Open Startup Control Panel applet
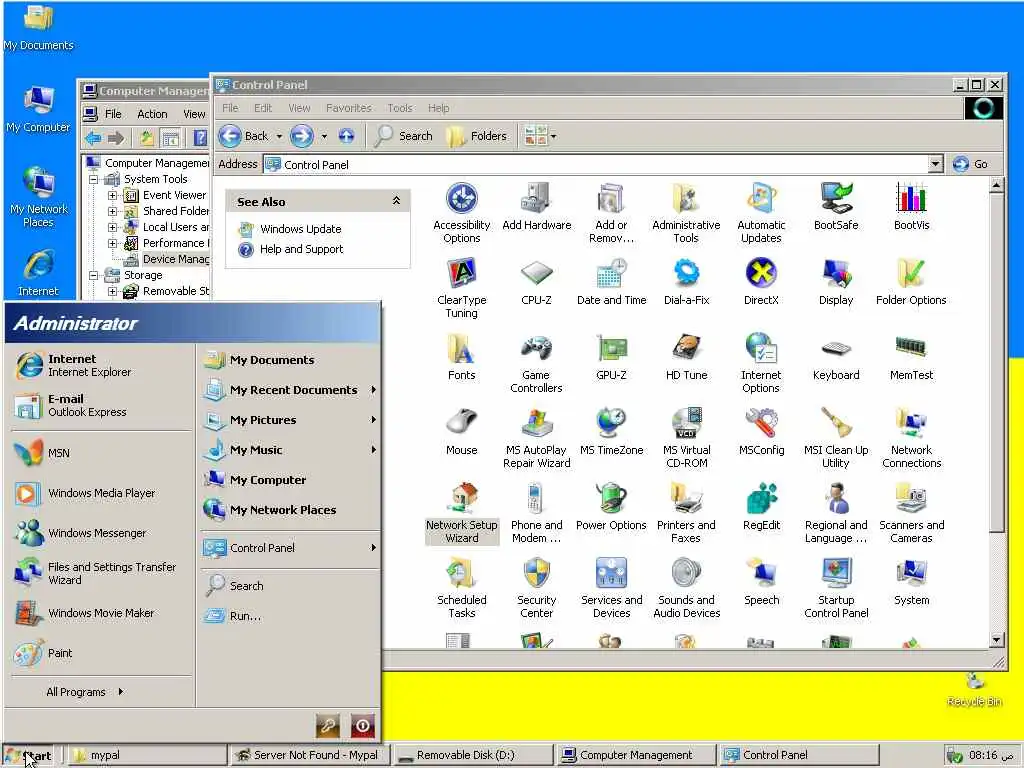1024x768 pixels. (836, 588)
